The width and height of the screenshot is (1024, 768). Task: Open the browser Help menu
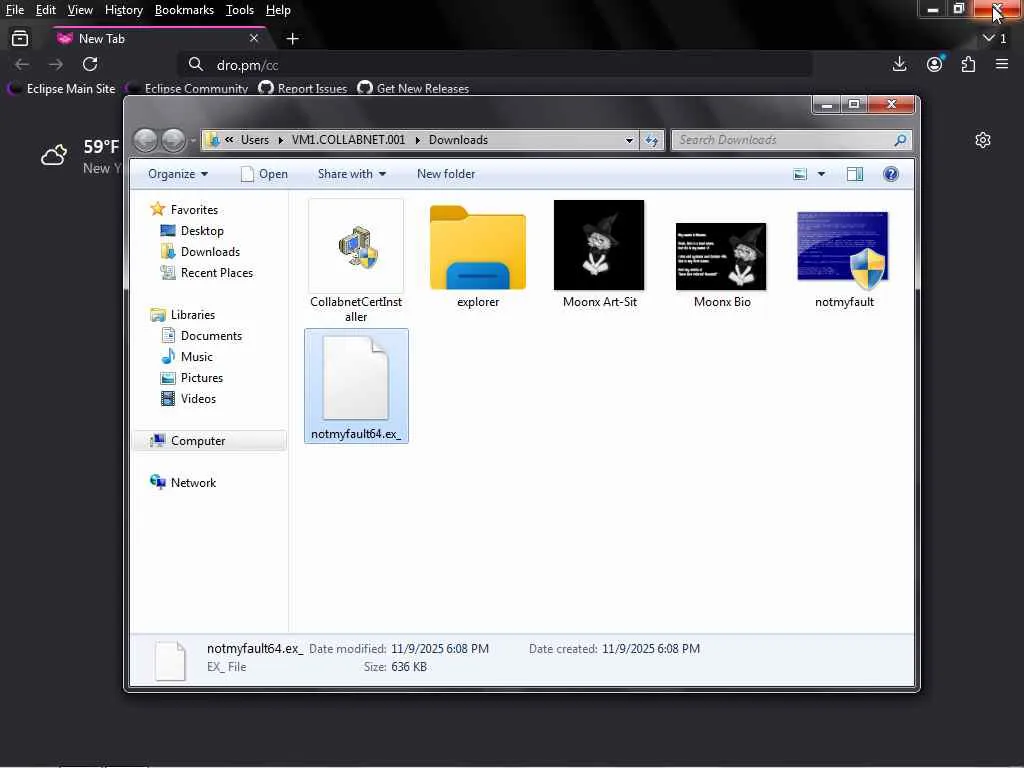[x=278, y=10]
